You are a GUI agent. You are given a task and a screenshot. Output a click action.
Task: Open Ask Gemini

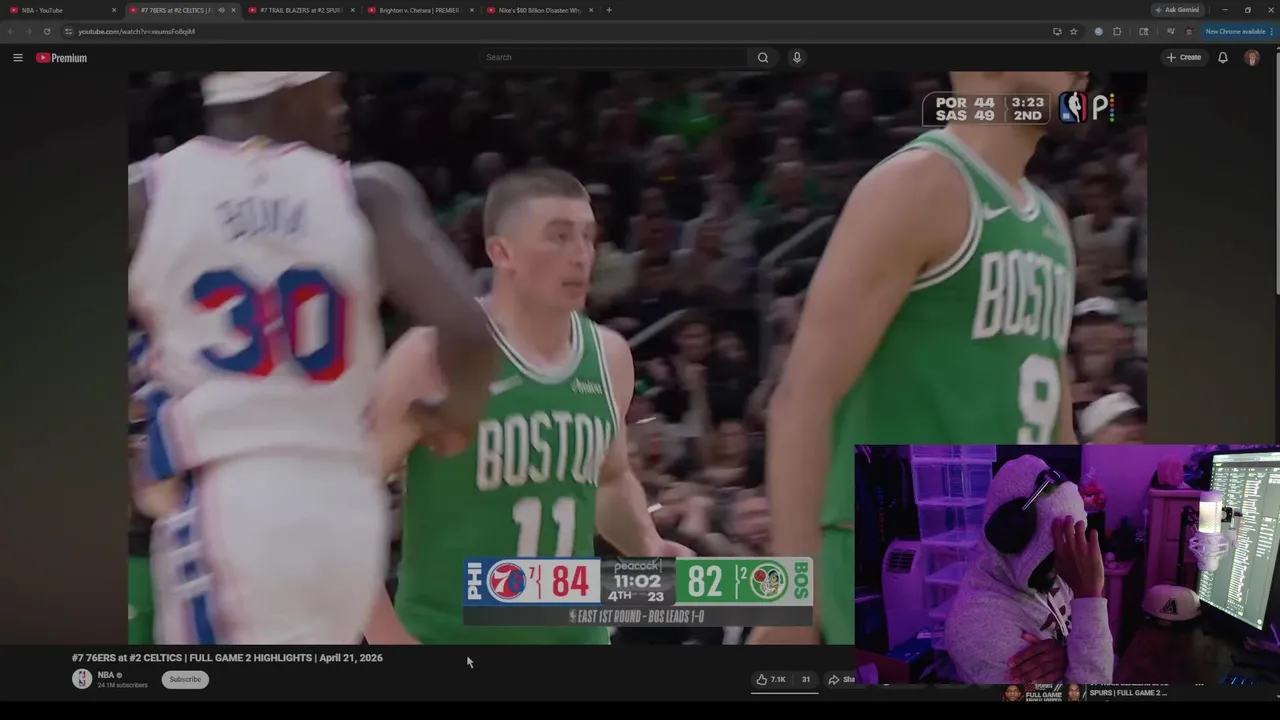tap(1176, 10)
